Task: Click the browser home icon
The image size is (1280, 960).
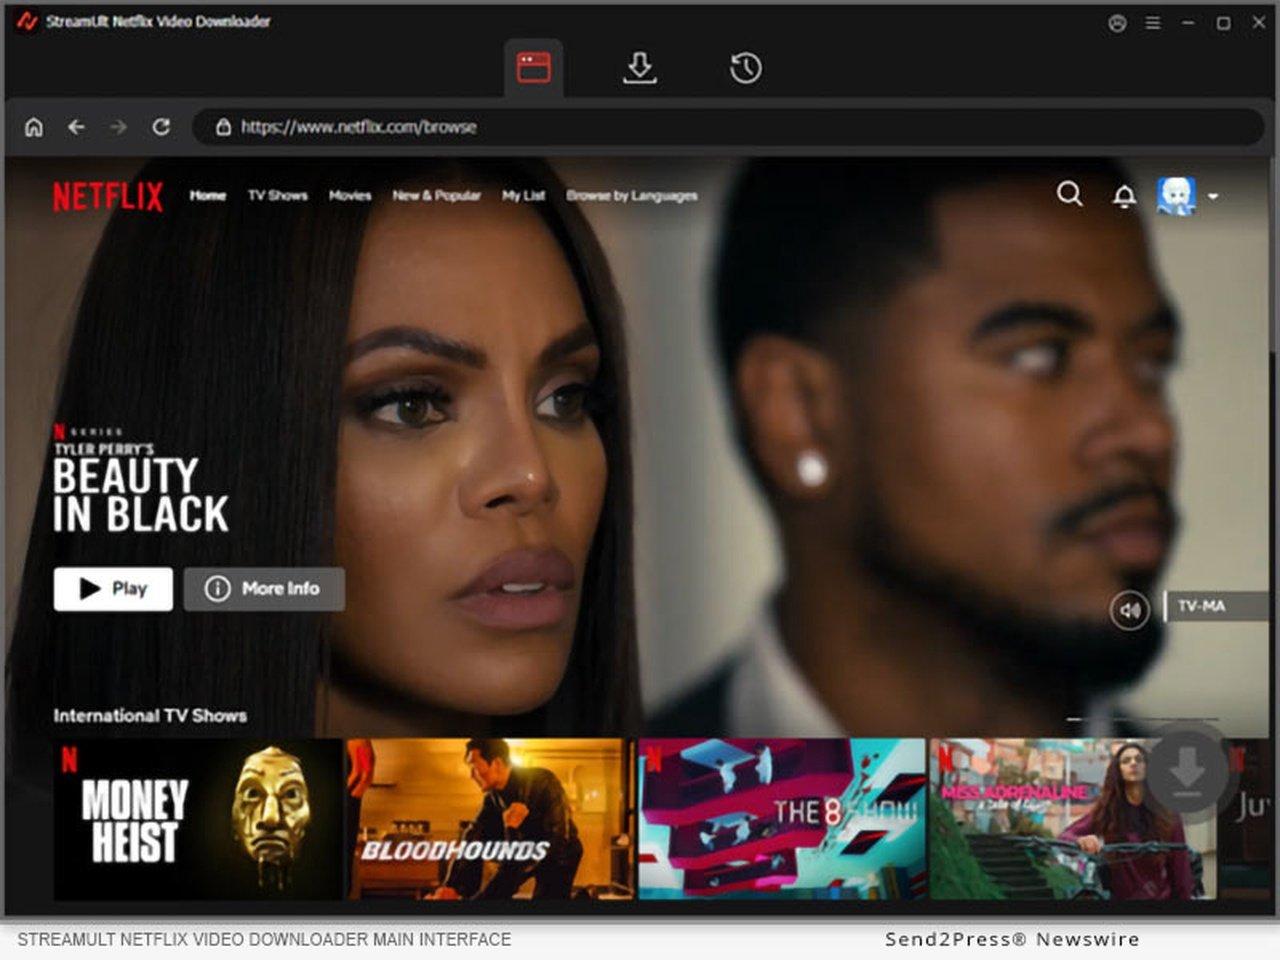Action: (35, 127)
